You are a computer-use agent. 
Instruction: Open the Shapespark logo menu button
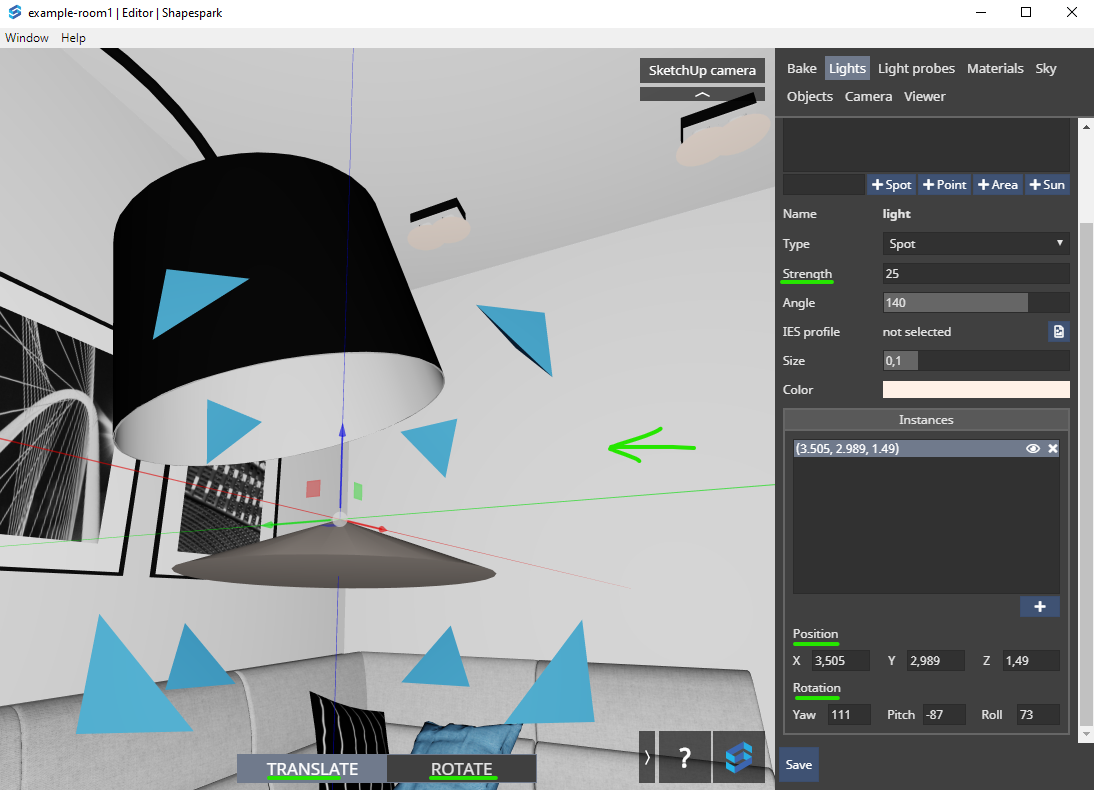(x=738, y=757)
